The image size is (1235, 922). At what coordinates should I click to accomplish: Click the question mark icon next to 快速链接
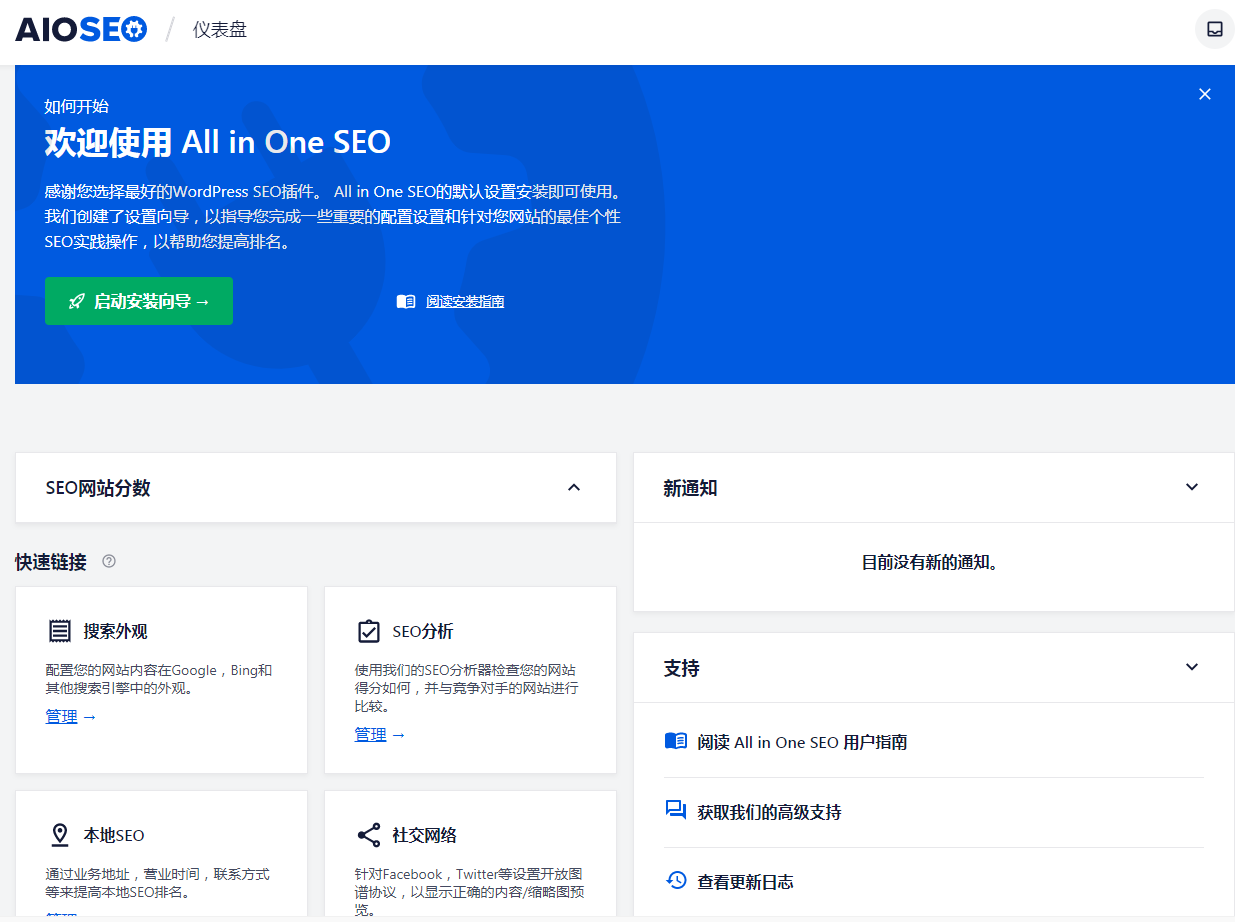point(109,562)
